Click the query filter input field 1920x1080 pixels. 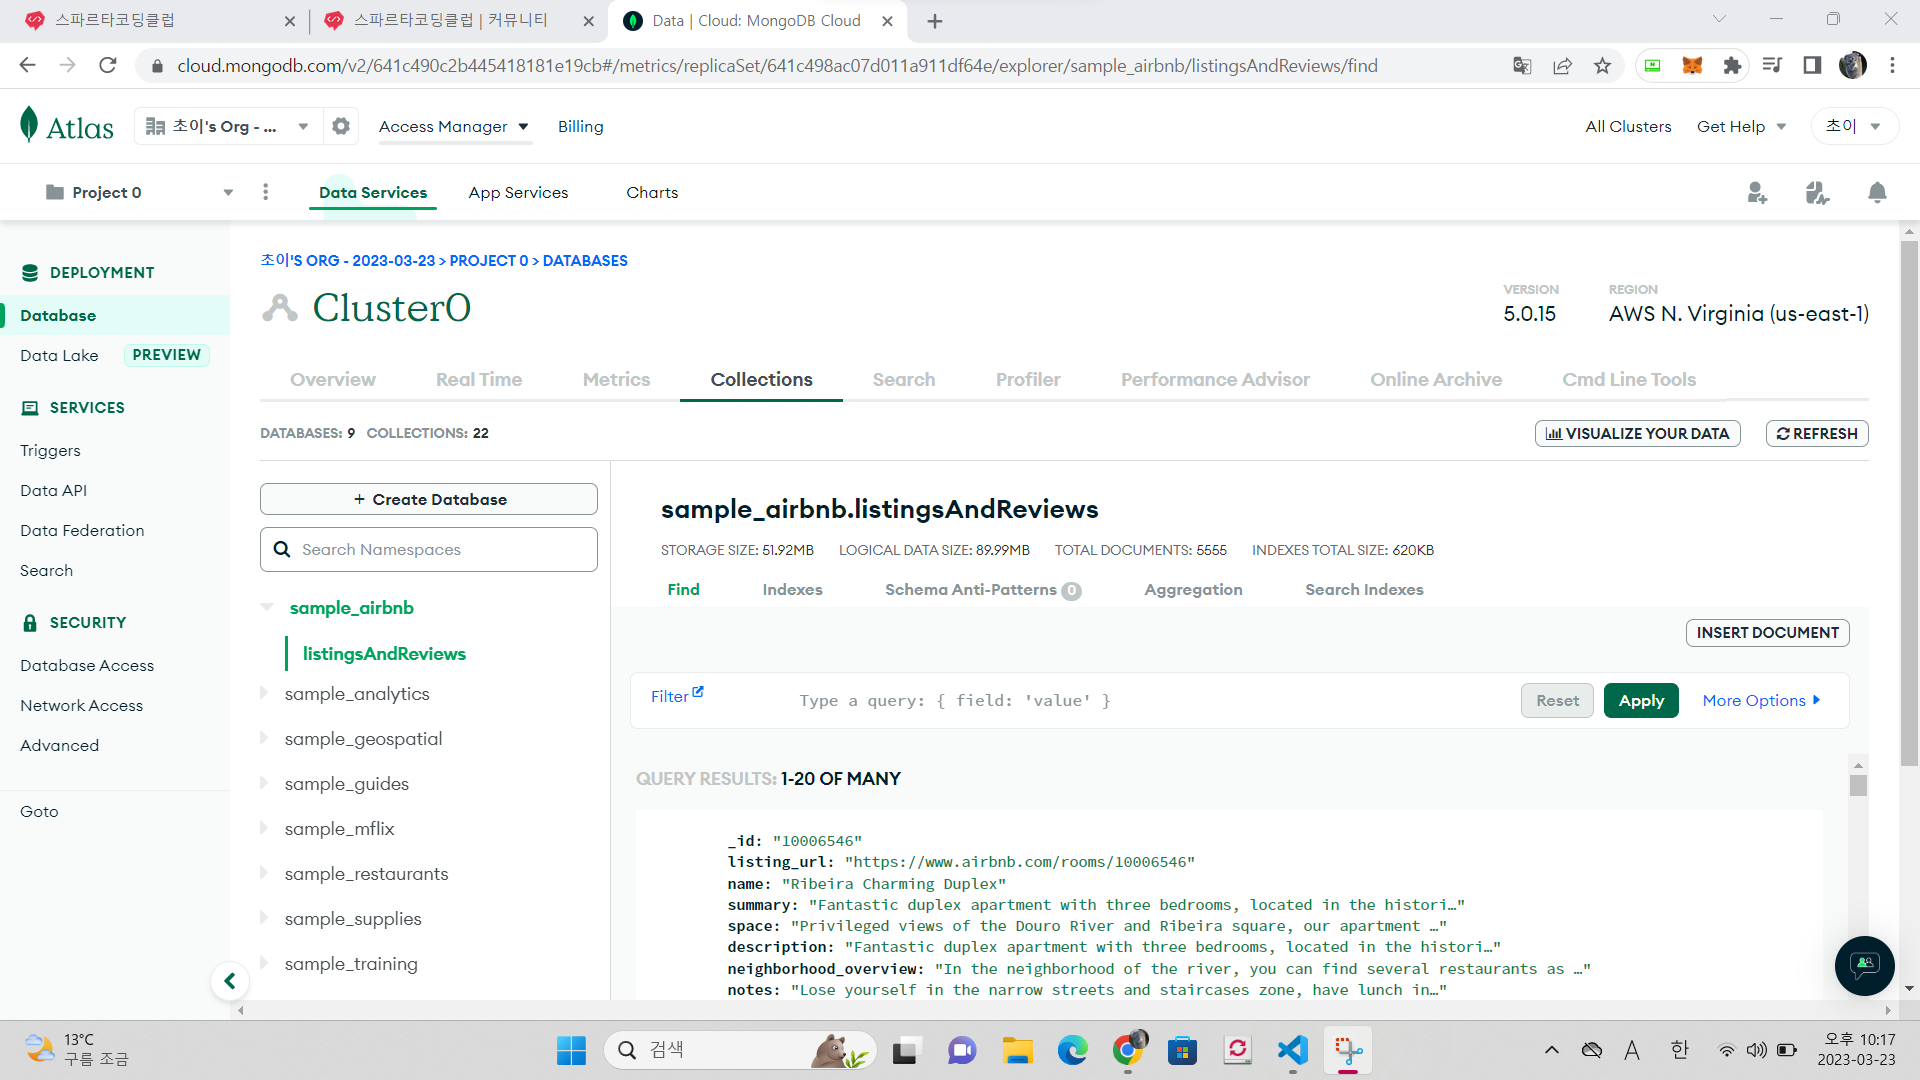coord(1150,701)
